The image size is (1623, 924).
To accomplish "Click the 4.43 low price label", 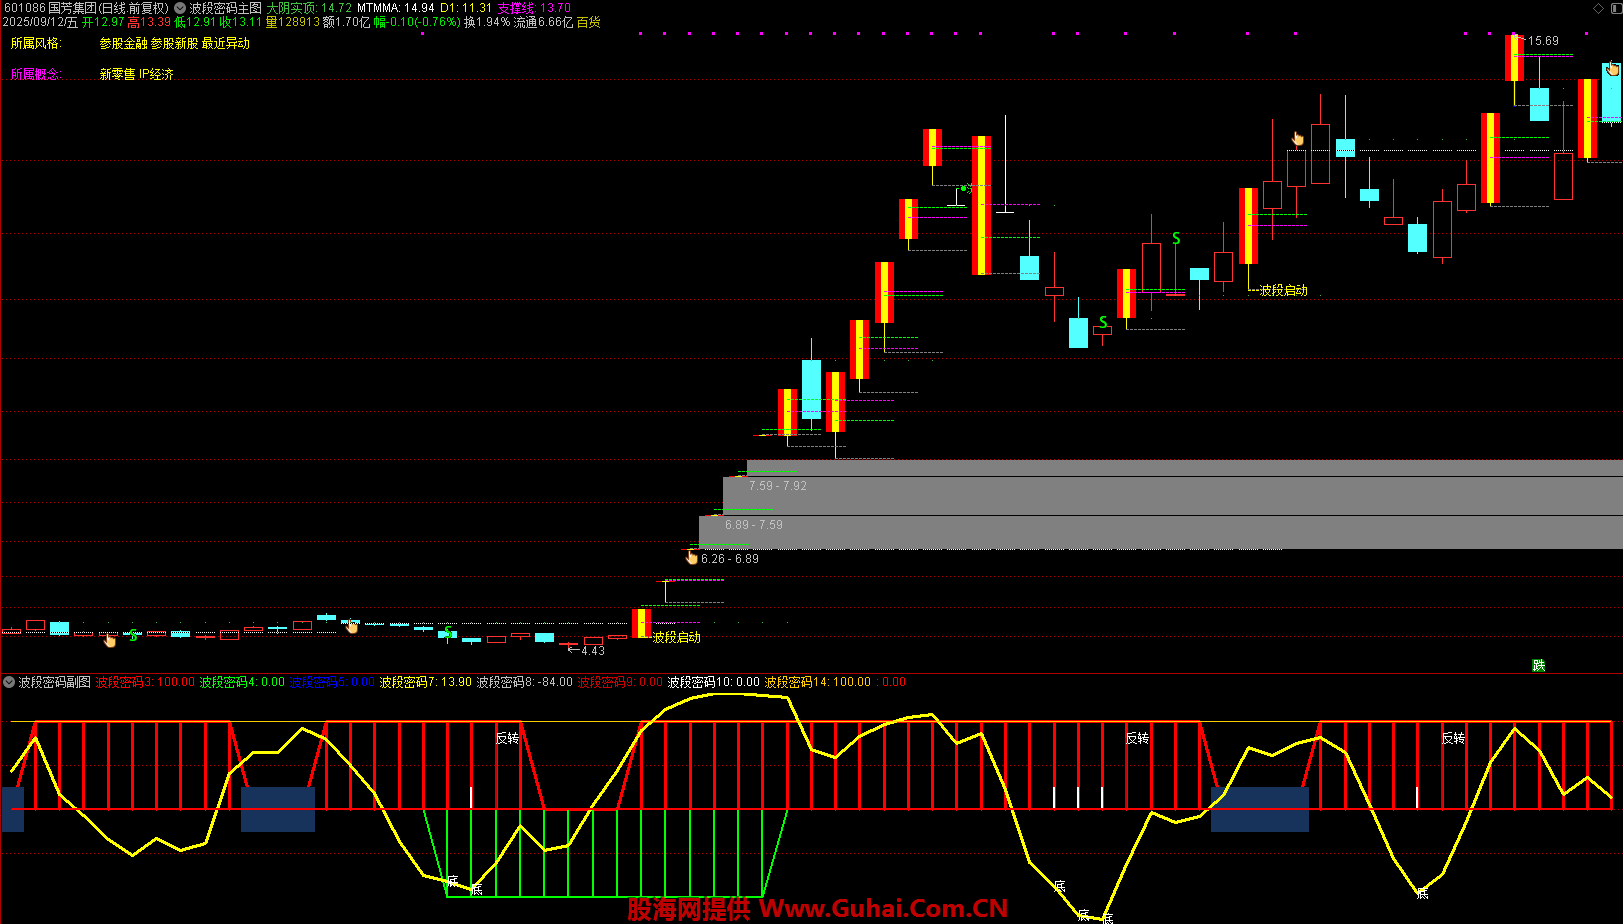I will click(x=593, y=651).
